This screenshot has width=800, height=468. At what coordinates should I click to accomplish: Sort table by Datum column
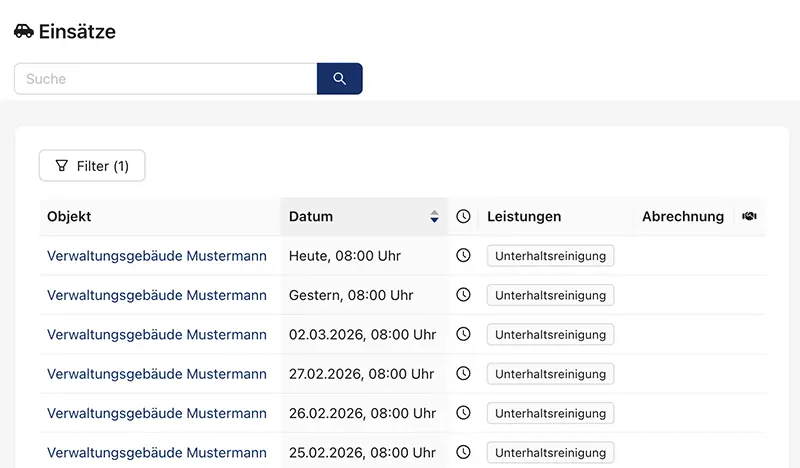[x=311, y=216]
